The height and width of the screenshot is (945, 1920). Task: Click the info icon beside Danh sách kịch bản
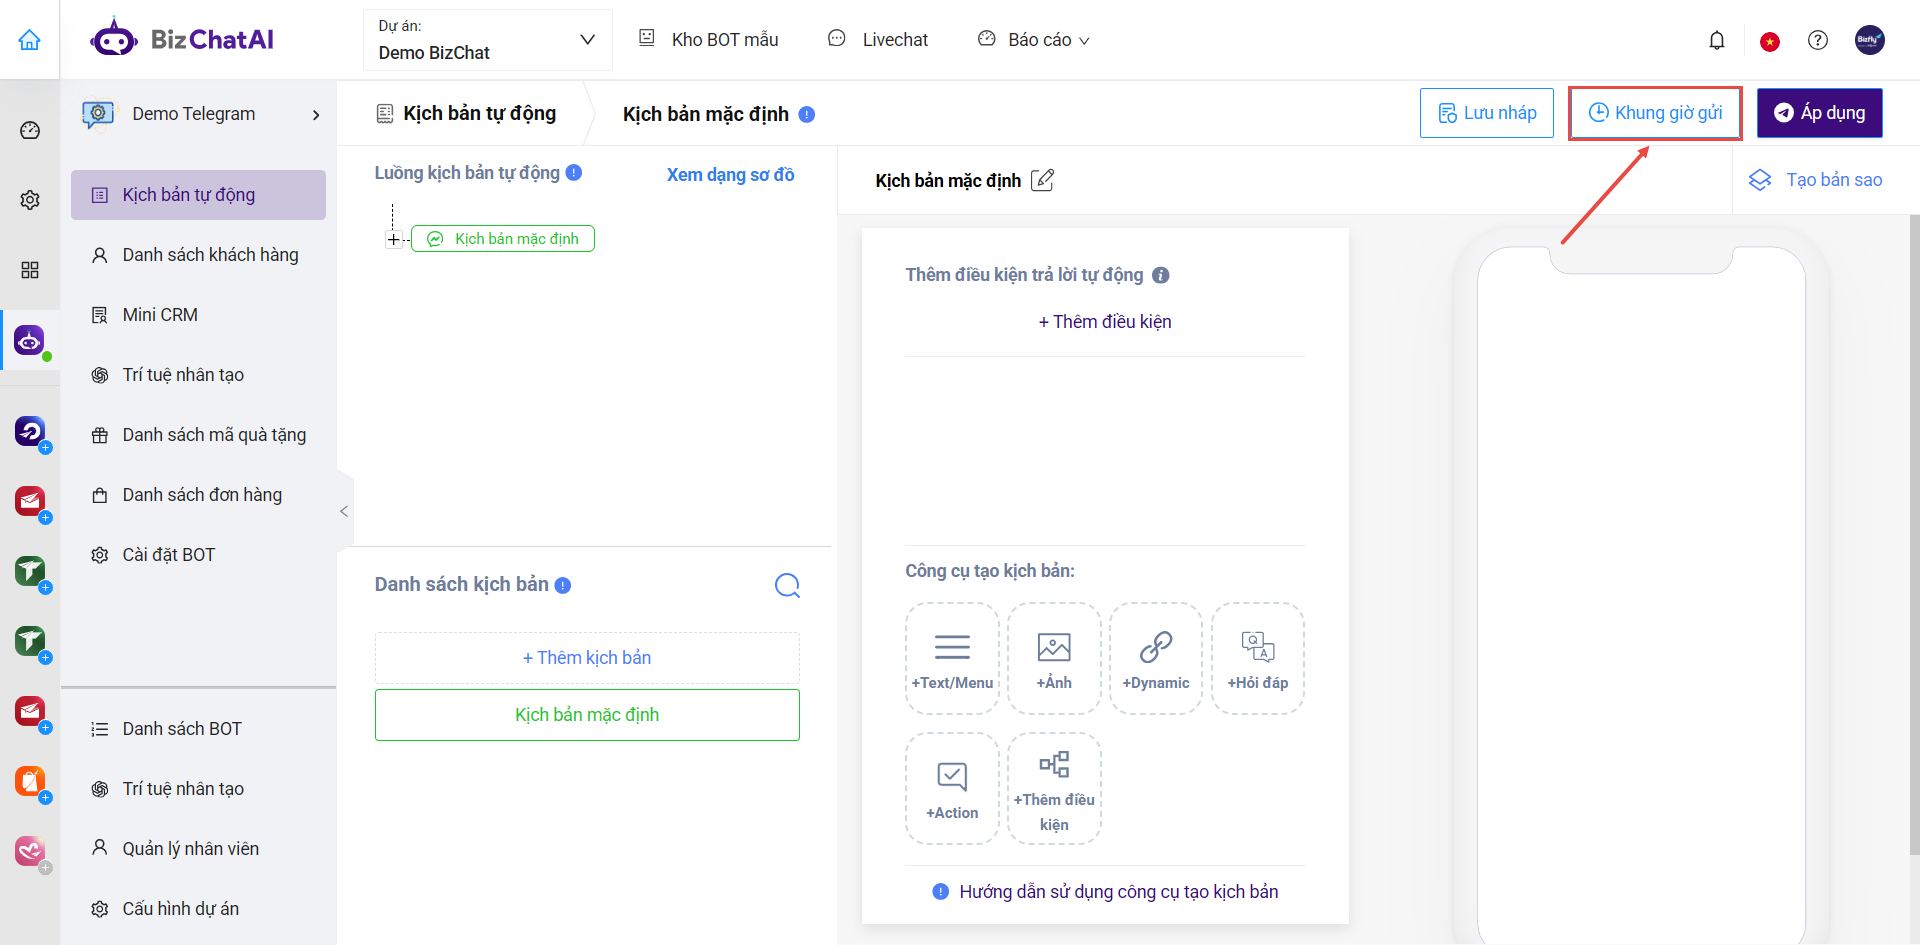563,585
